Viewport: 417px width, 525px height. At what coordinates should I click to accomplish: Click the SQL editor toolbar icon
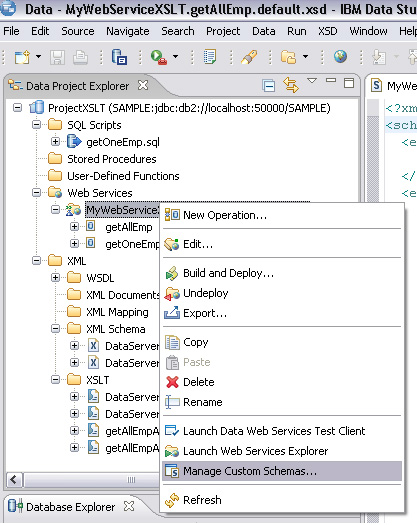click(119, 57)
